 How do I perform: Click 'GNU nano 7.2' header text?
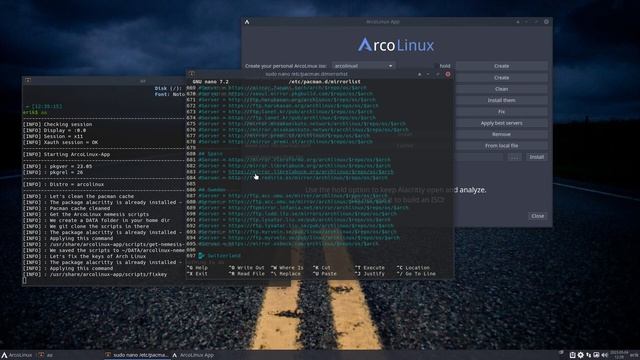point(211,82)
